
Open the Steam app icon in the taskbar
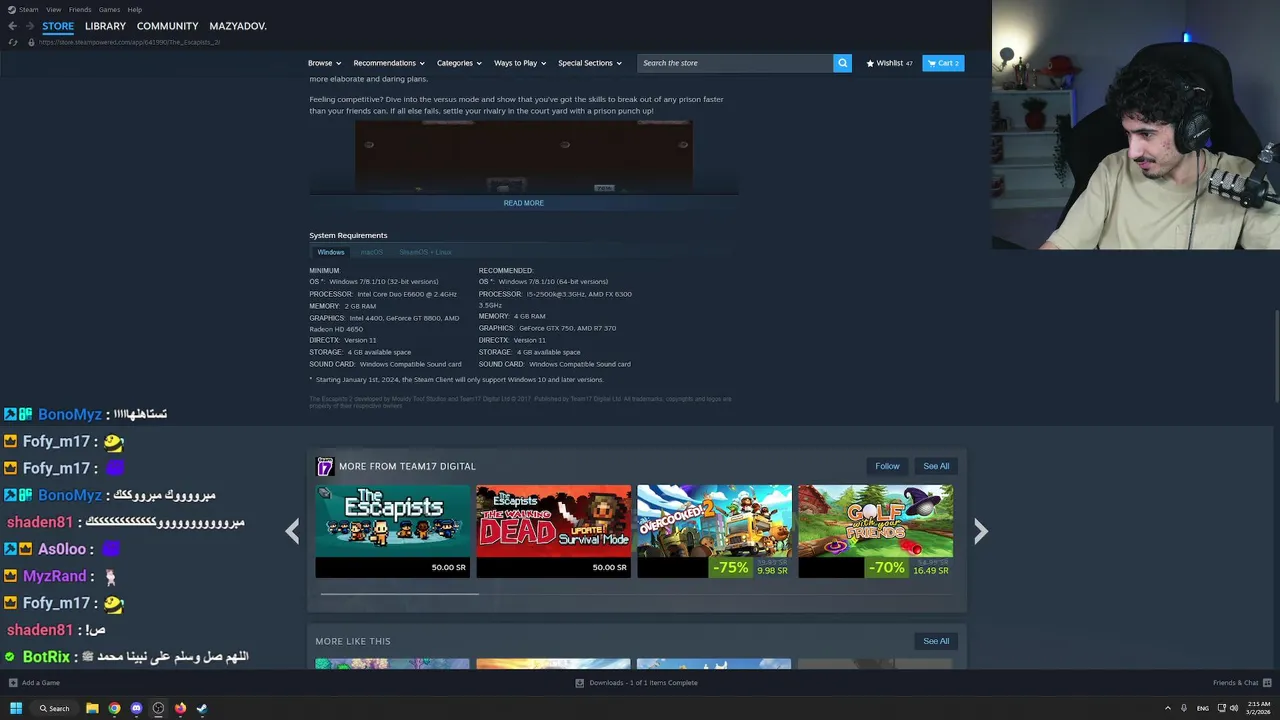coord(202,708)
